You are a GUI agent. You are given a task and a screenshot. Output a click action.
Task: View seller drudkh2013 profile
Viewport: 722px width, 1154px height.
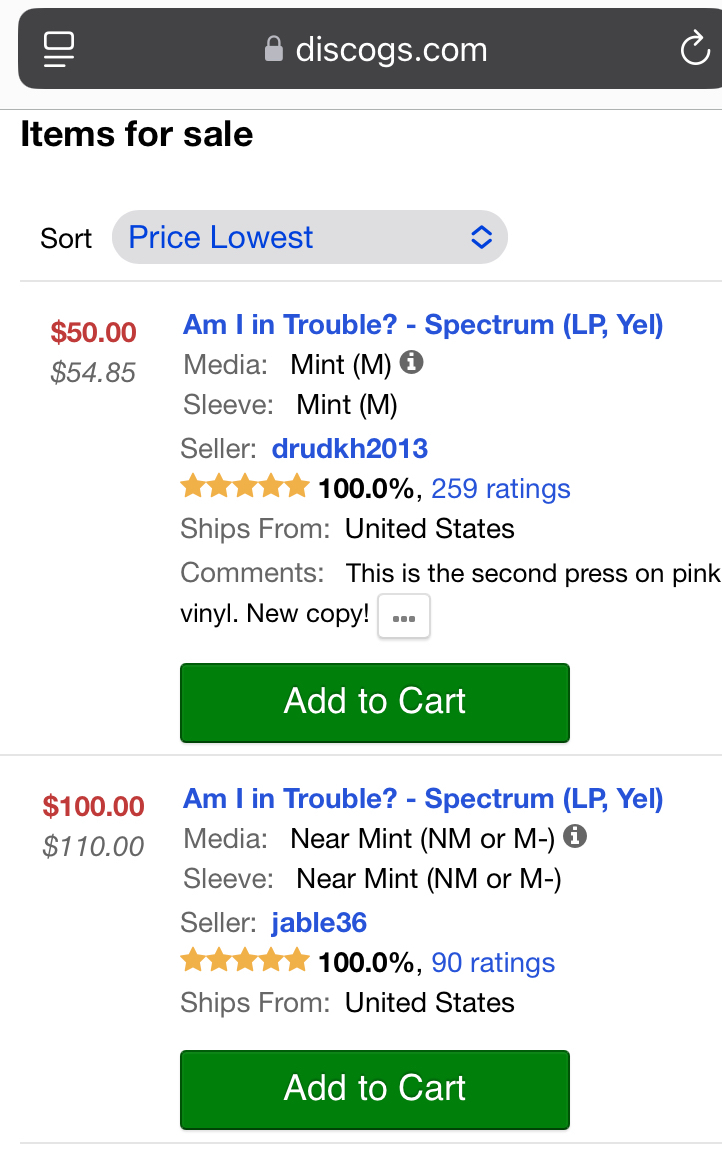(349, 448)
